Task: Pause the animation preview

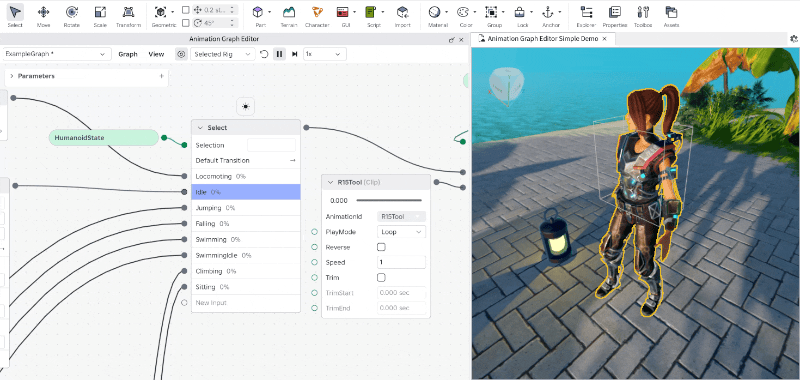Action: click(x=279, y=54)
